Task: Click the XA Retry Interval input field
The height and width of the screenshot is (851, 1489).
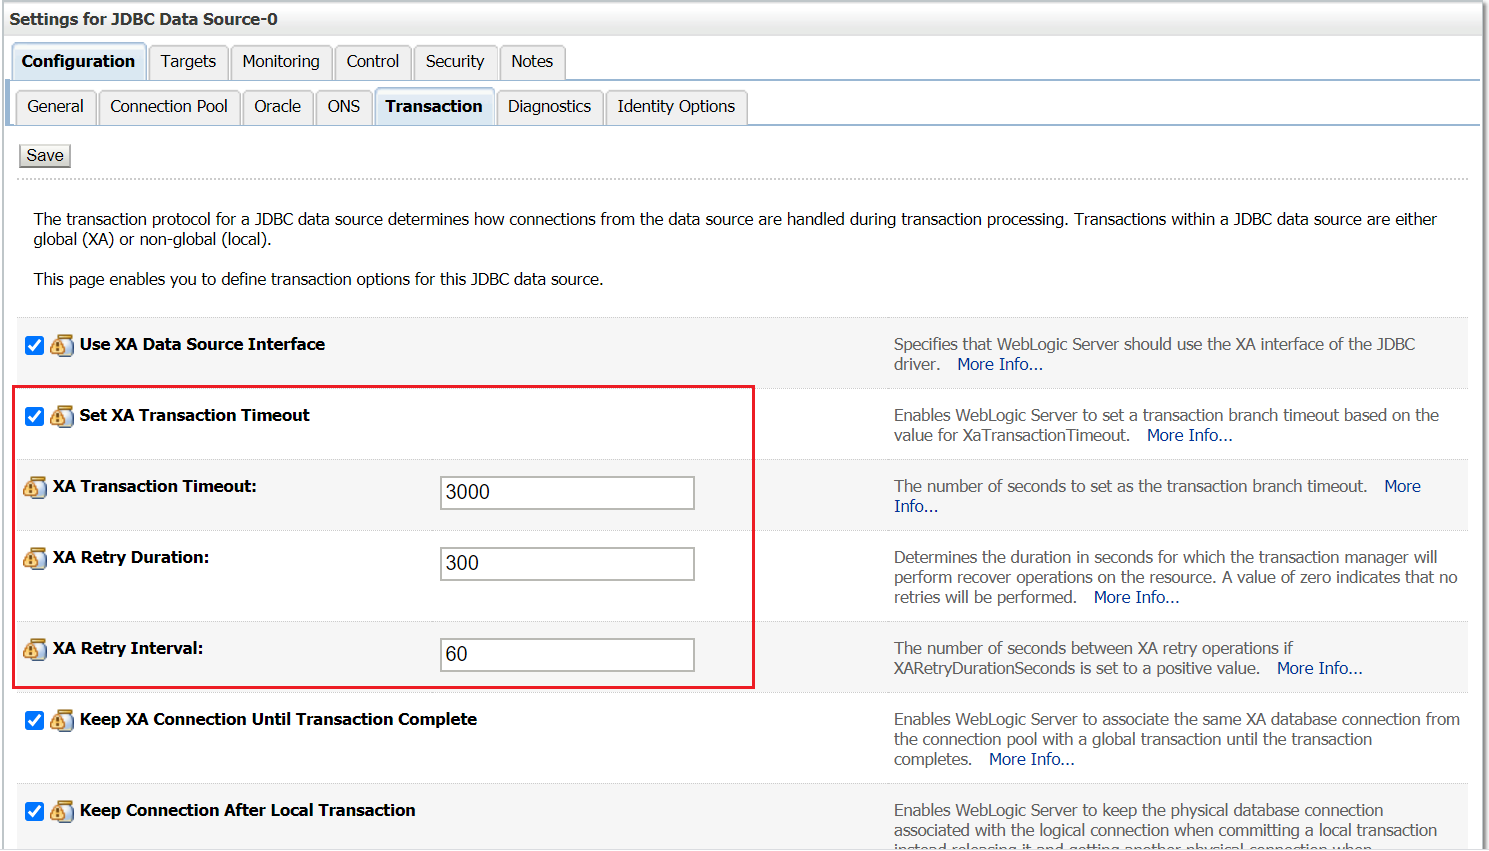Action: pos(567,655)
